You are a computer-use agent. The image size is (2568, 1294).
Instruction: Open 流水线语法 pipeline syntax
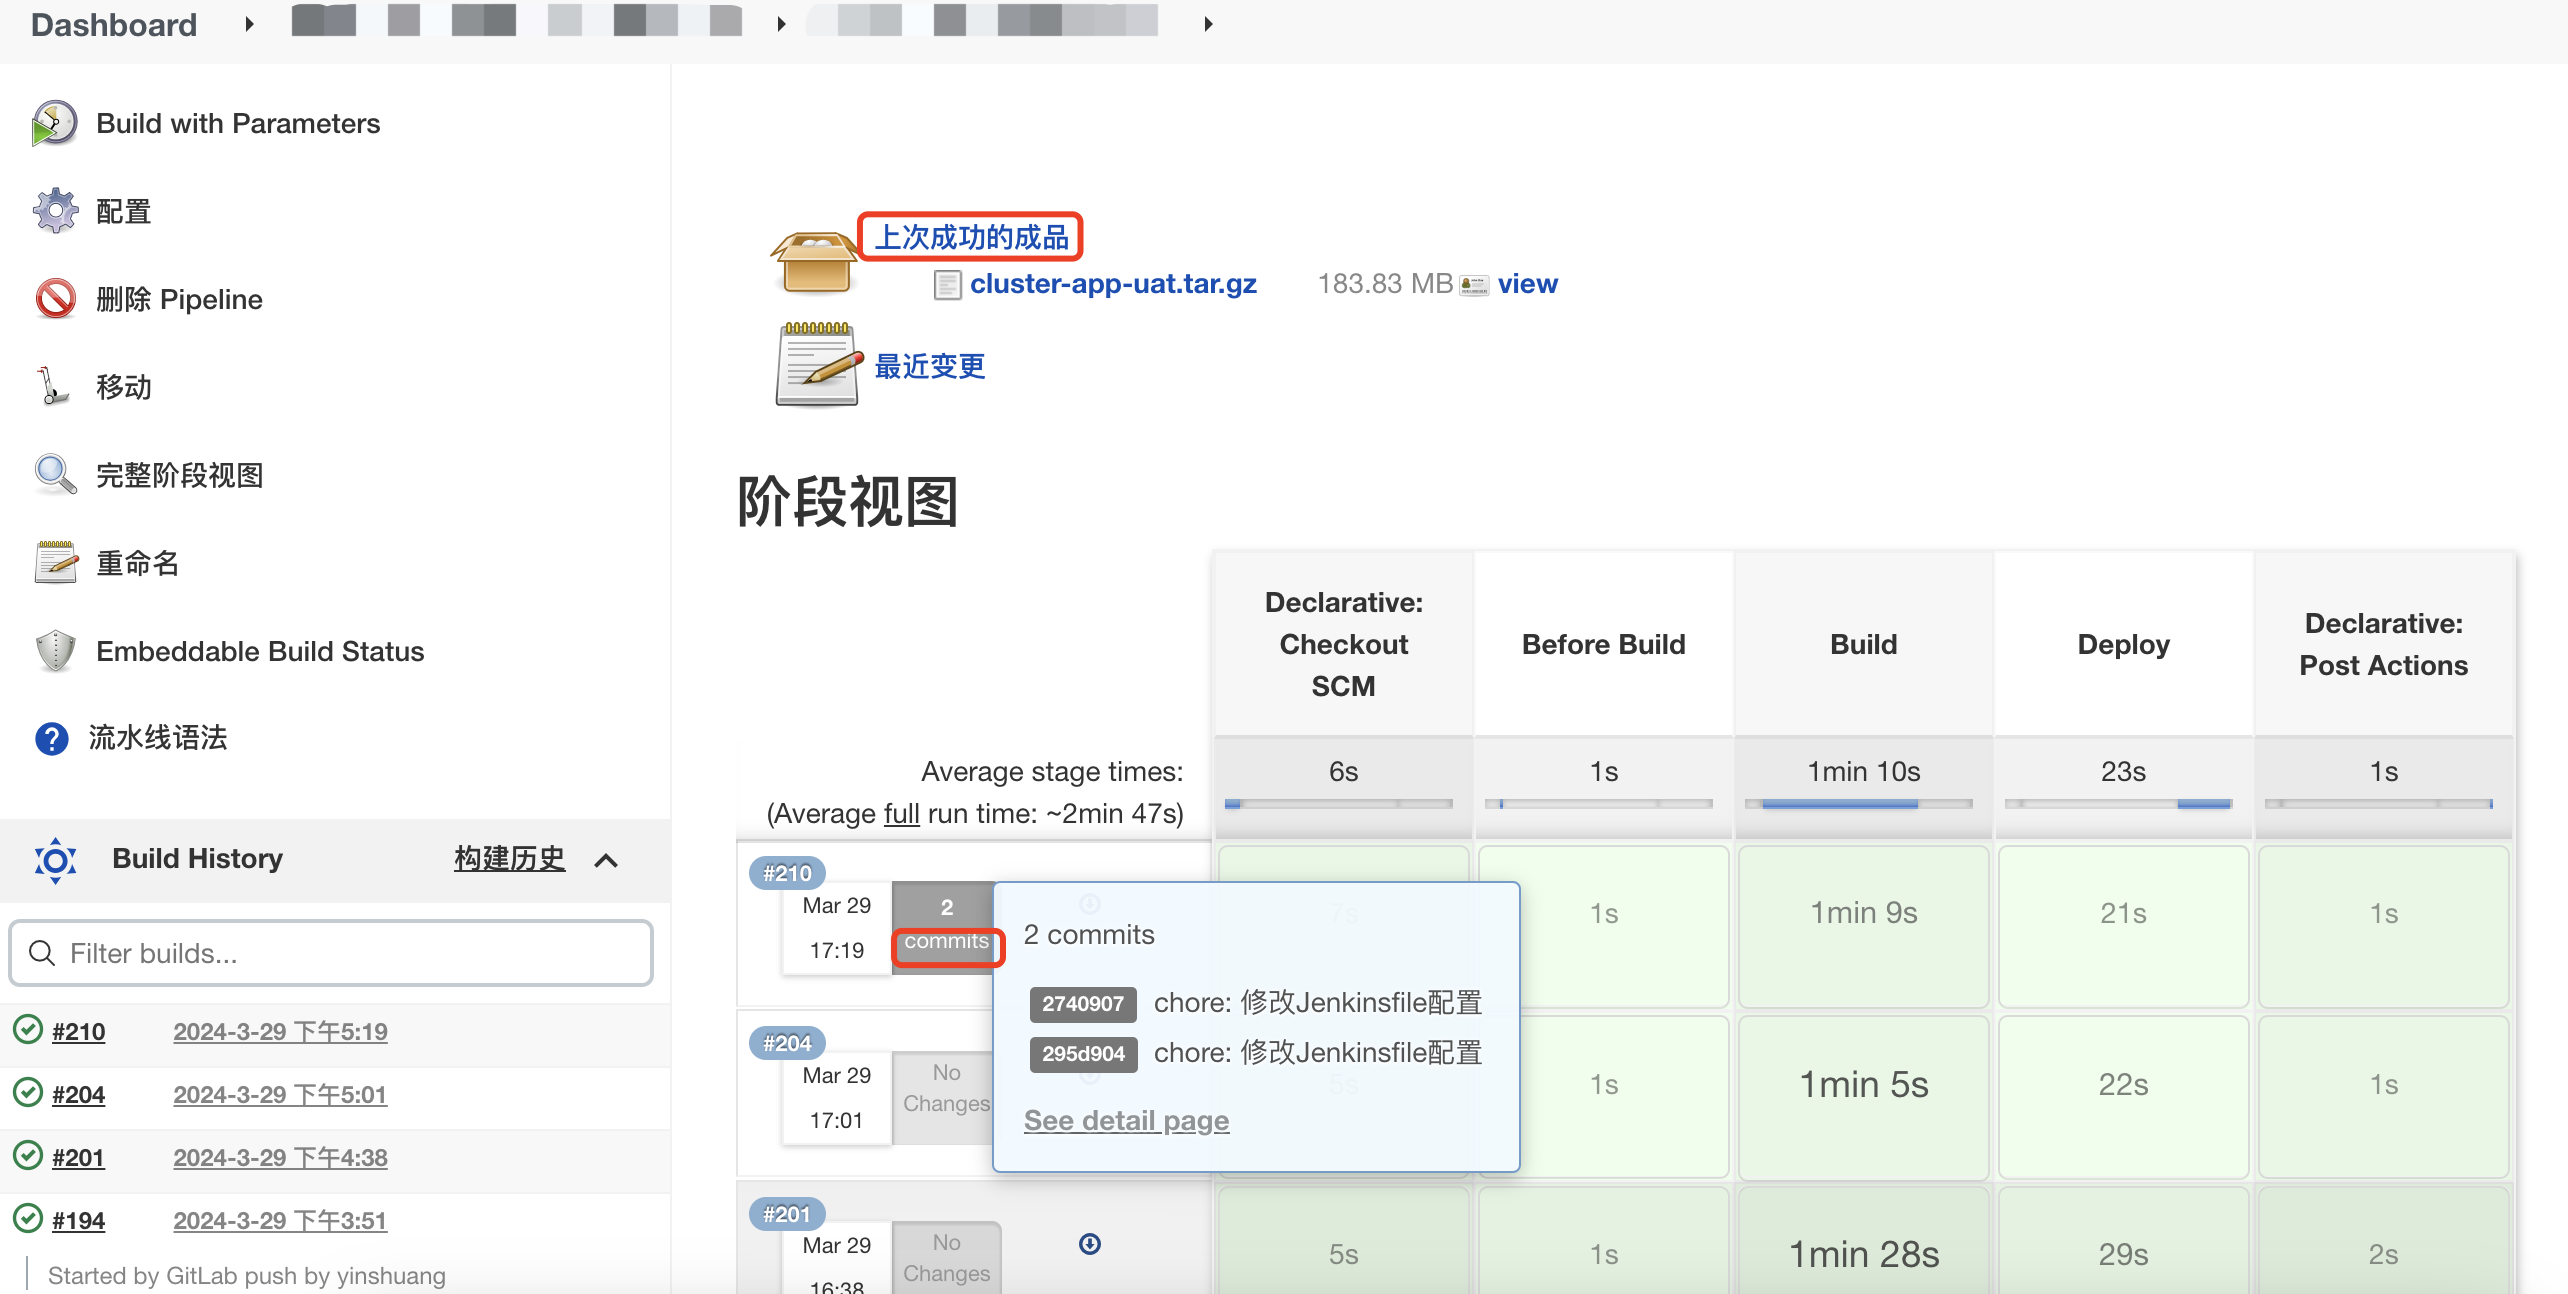(x=157, y=738)
